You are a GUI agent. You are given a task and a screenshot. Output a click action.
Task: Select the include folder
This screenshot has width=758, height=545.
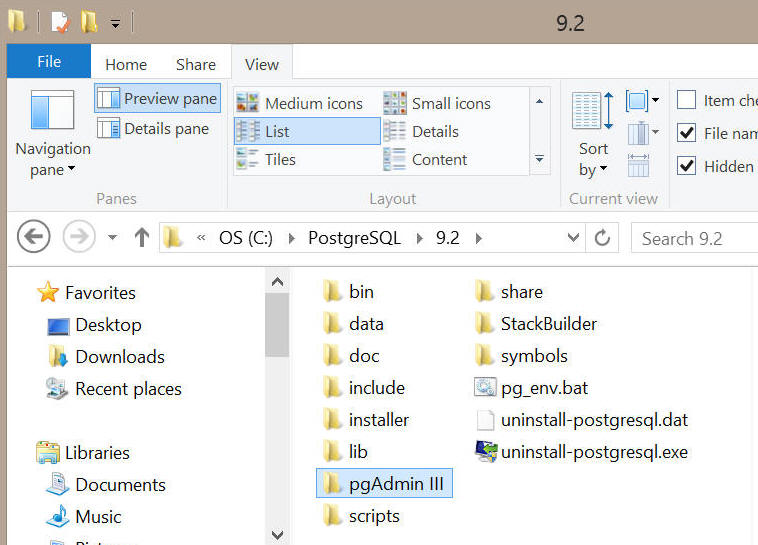[364, 388]
